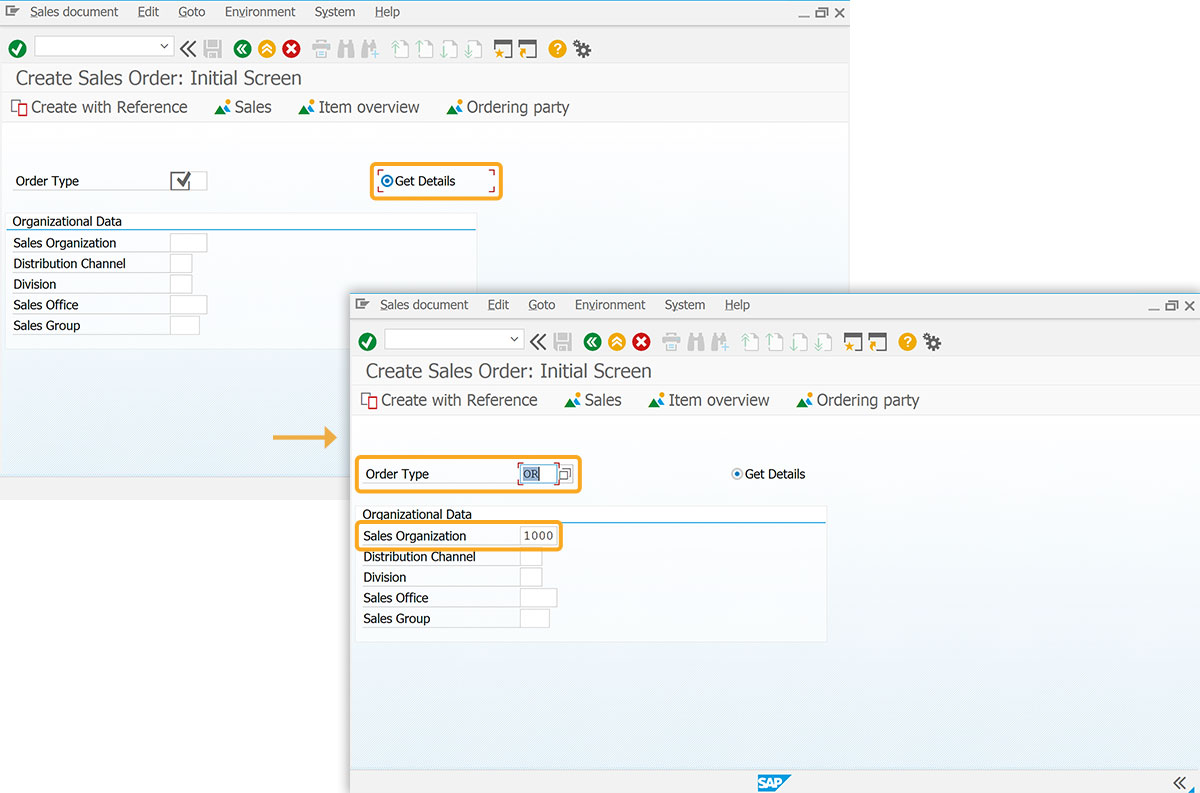Viewport: 1200px width, 793px height.
Task: Click the Print icon in front window
Action: 671,341
